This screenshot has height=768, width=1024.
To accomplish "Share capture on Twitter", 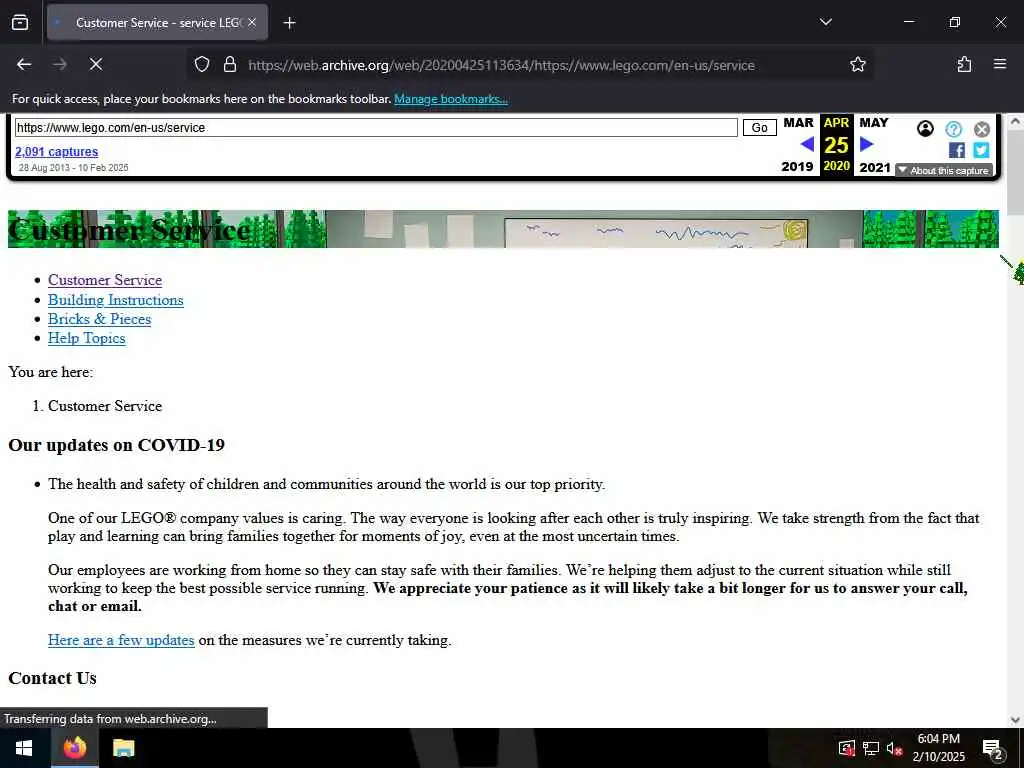I will (981, 150).
